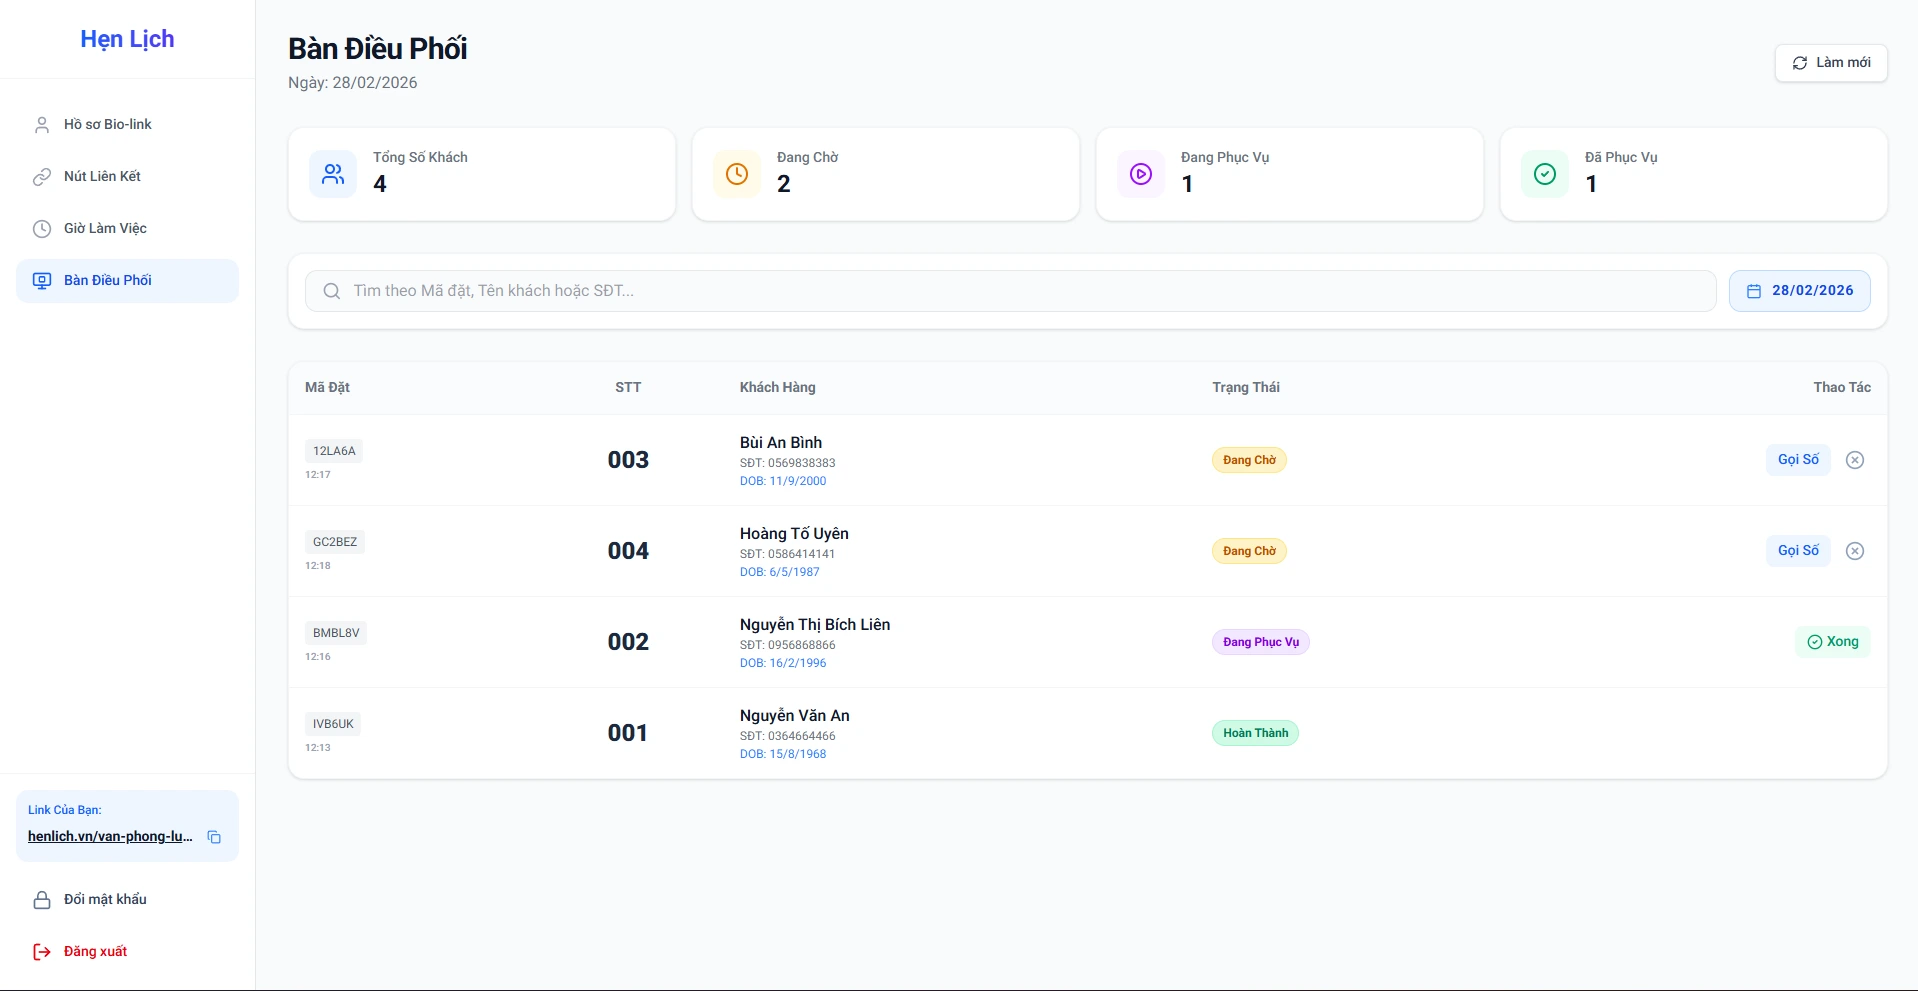Cancel booking 12LA6A with the X icon

[1854, 460]
